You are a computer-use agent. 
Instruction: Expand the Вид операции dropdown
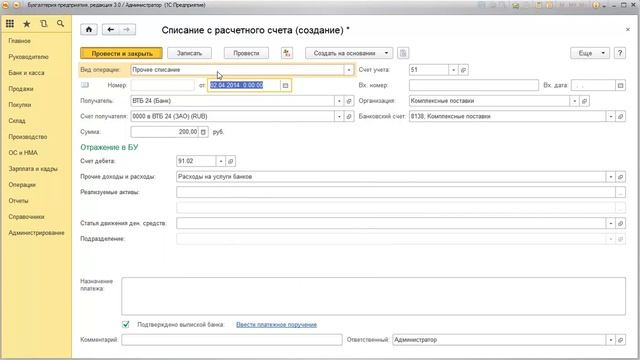pos(349,70)
